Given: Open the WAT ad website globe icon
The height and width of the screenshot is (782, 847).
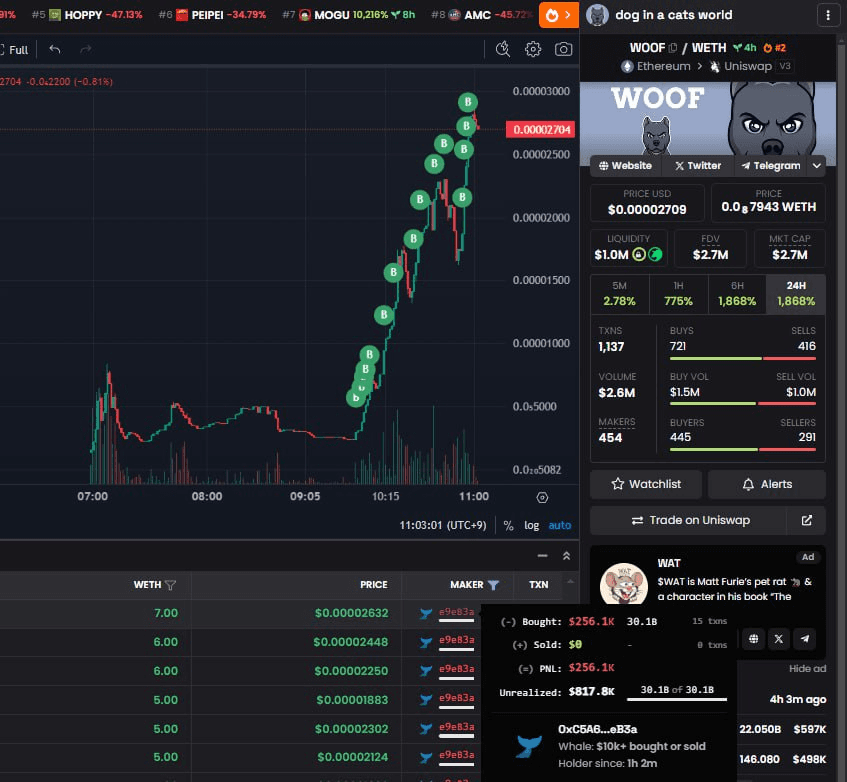Looking at the screenshot, I should tap(753, 639).
